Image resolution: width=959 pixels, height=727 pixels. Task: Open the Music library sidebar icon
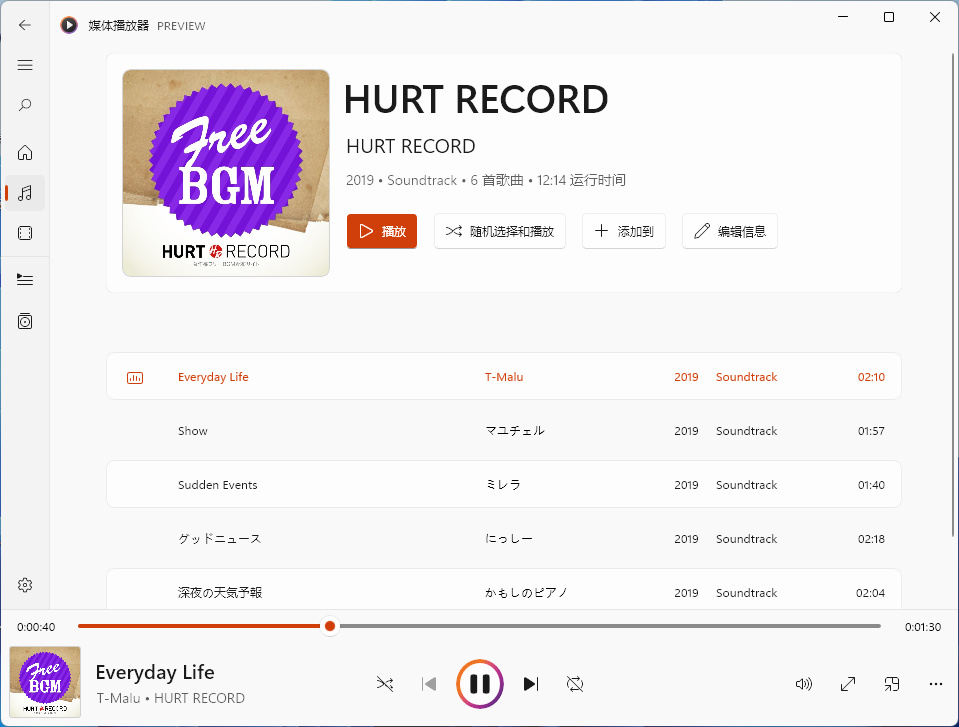(x=25, y=193)
